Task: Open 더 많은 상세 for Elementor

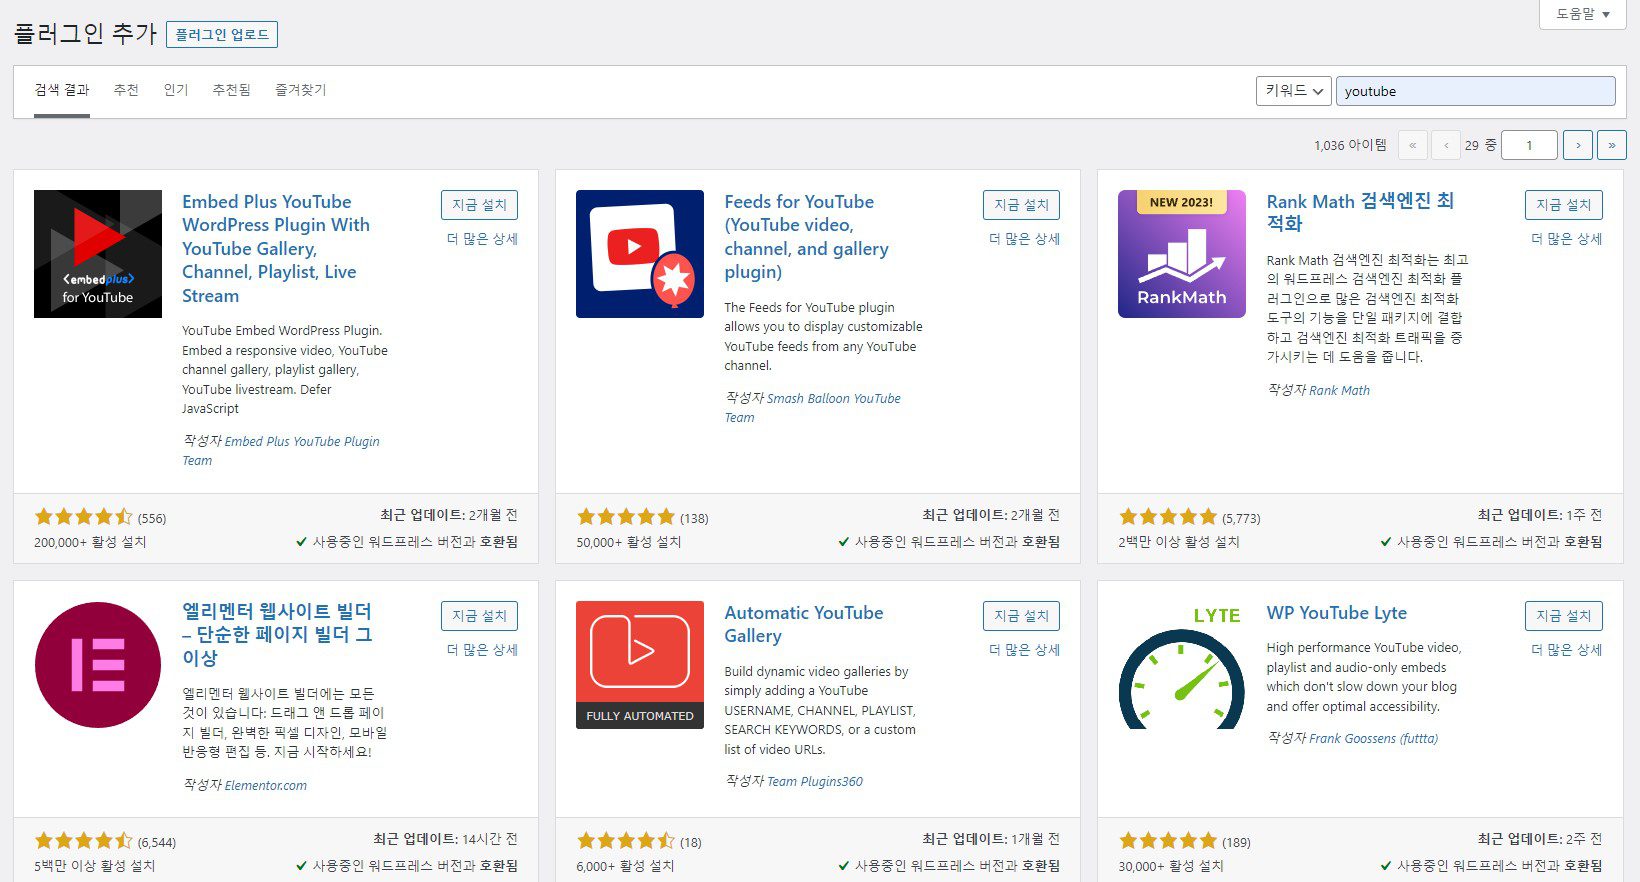Action: [x=482, y=650]
